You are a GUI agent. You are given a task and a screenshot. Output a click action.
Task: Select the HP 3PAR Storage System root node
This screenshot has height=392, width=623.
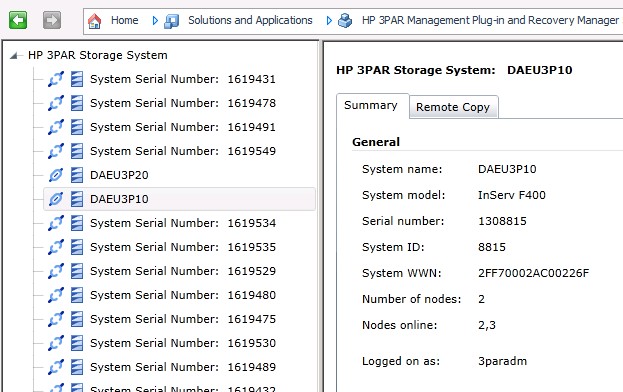pyautogui.click(x=98, y=55)
